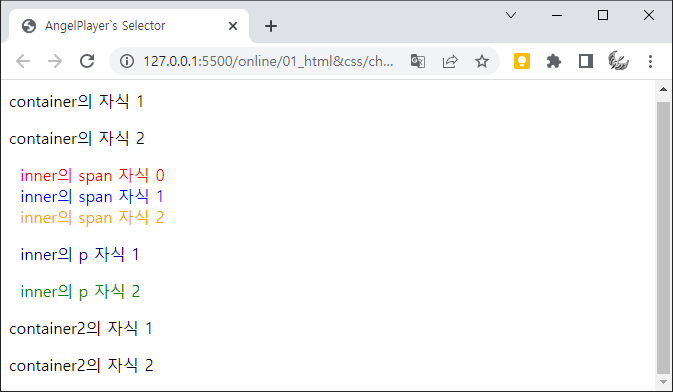View site information via the info icon
The height and width of the screenshot is (392, 673).
point(127,61)
